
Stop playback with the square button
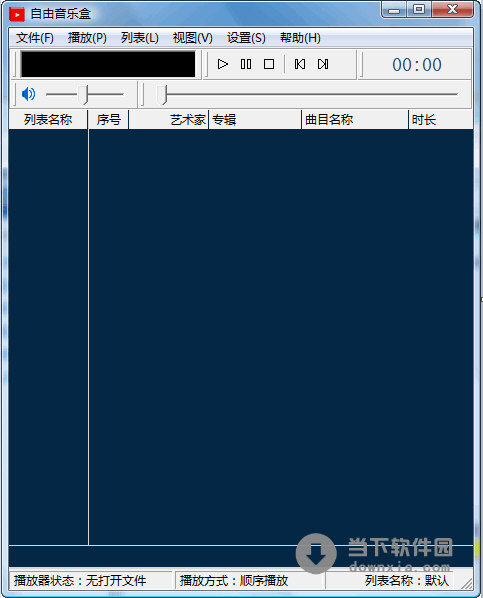(x=269, y=64)
